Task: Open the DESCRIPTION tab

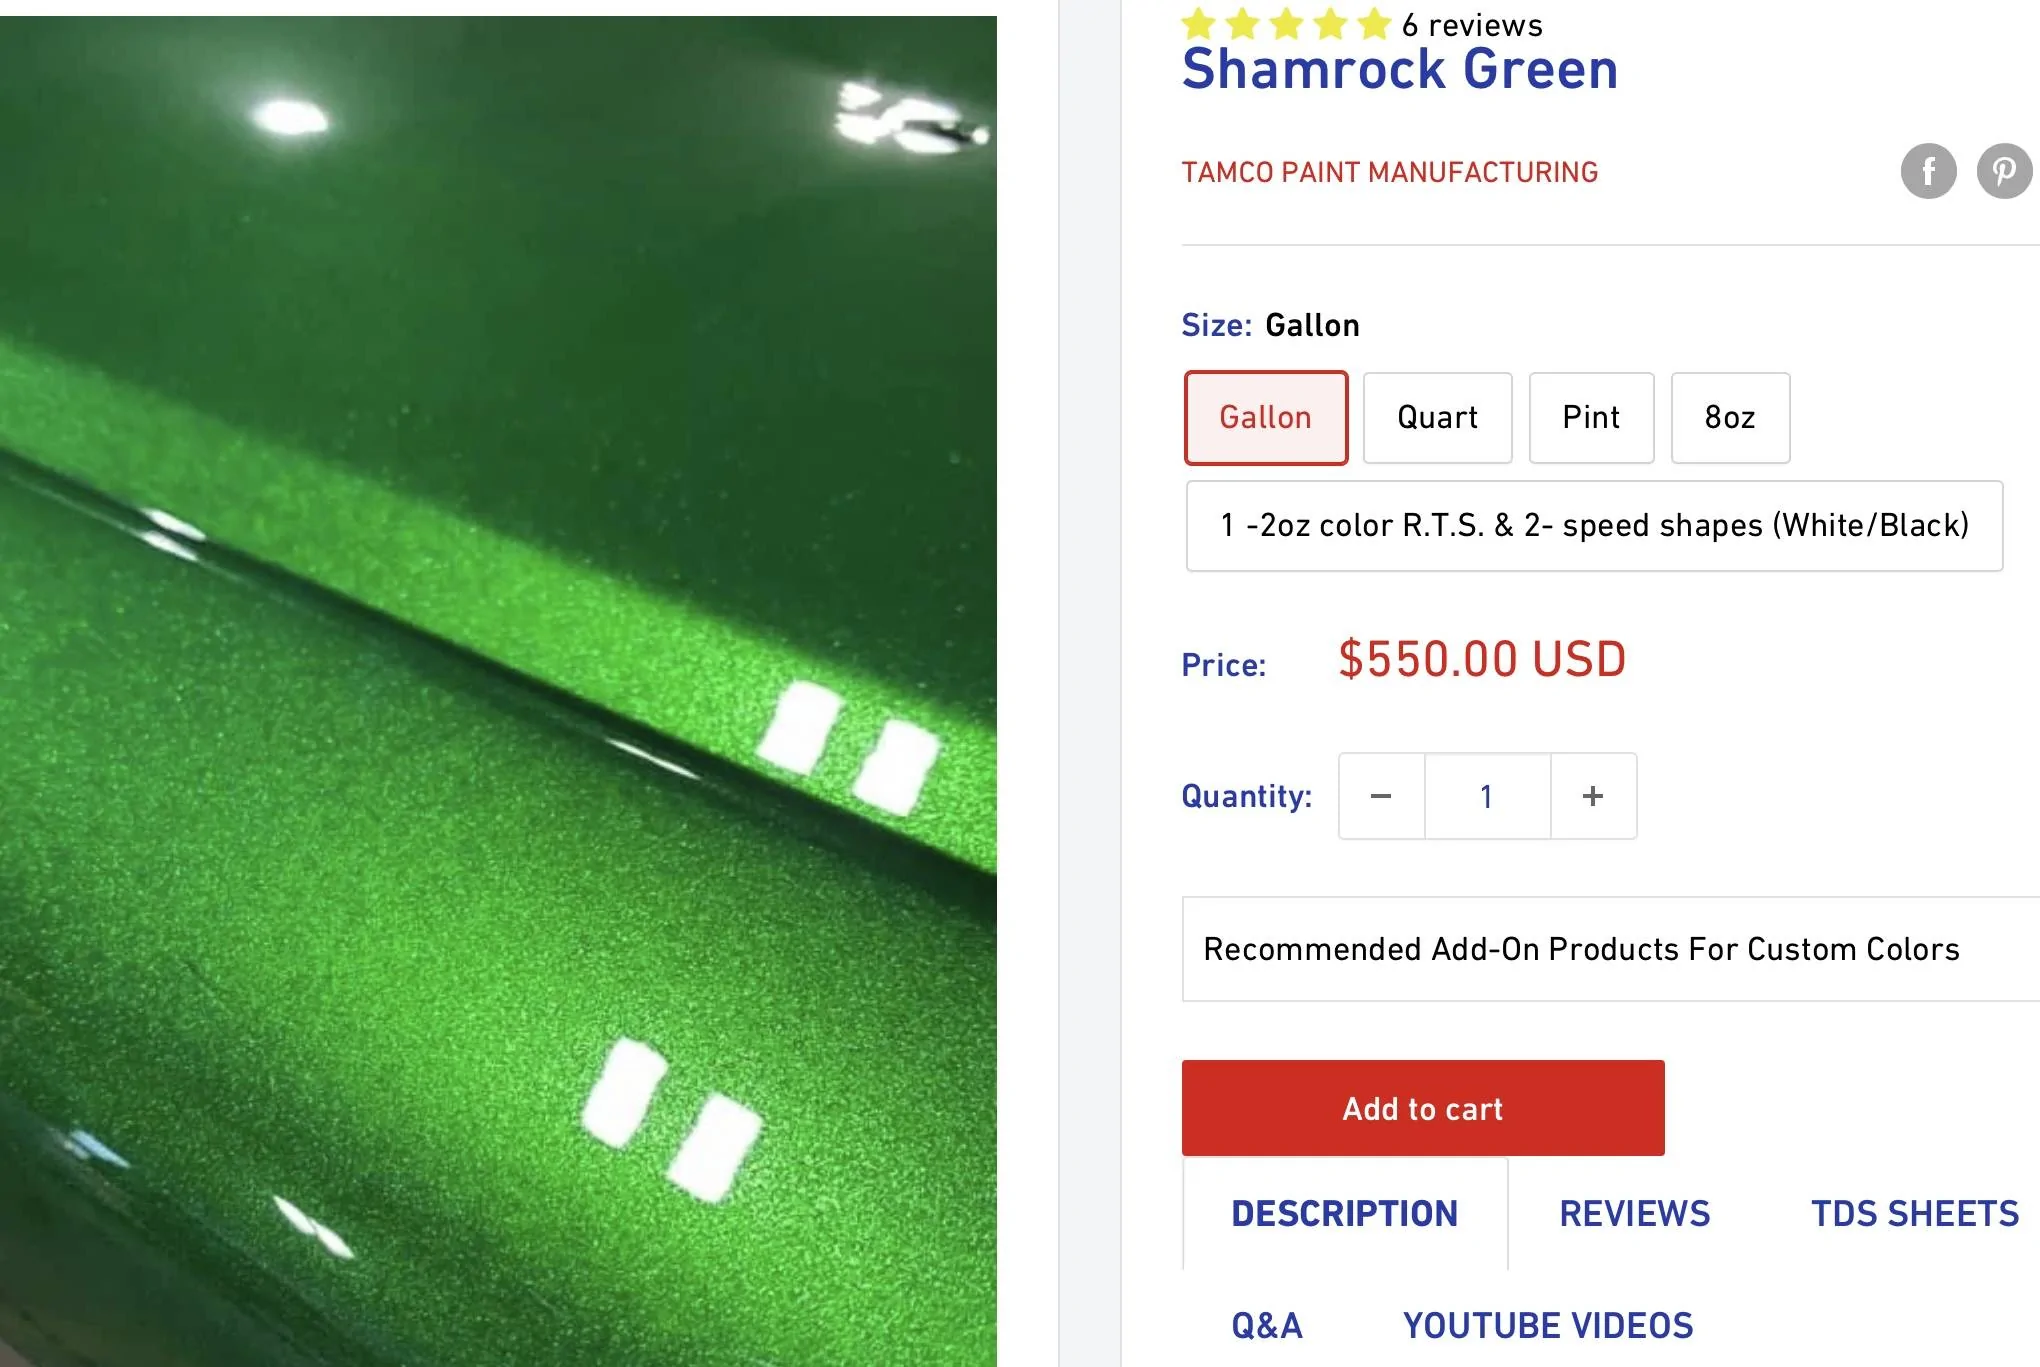Action: [x=1345, y=1214]
